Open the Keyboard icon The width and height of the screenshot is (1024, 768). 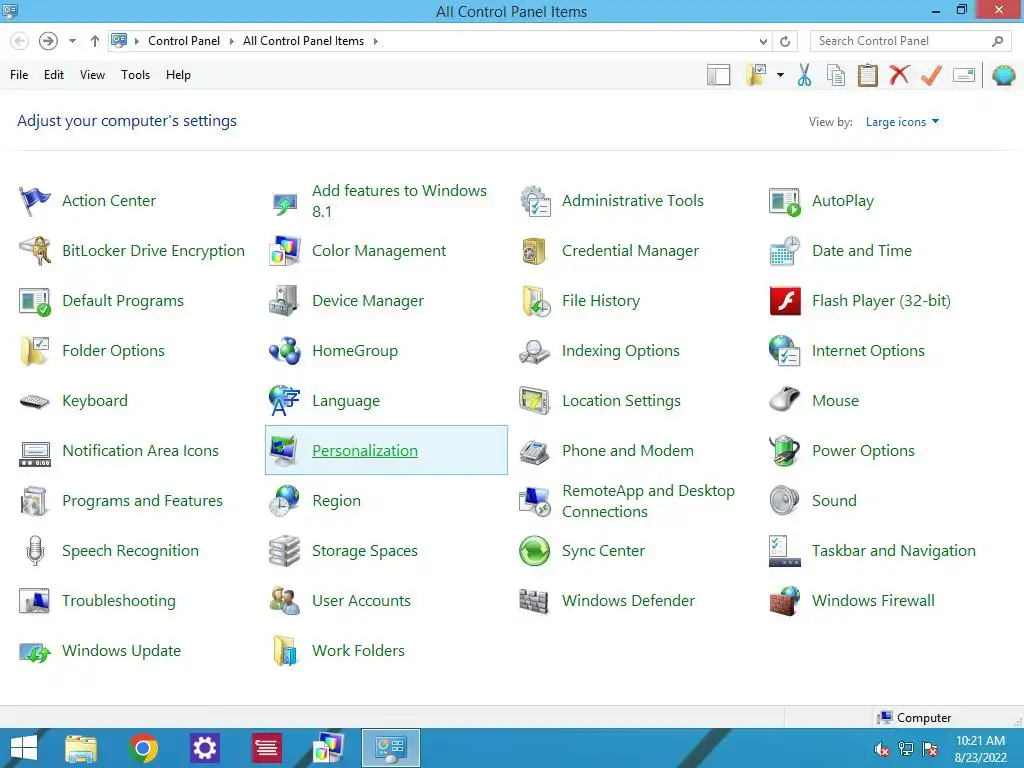(35, 401)
